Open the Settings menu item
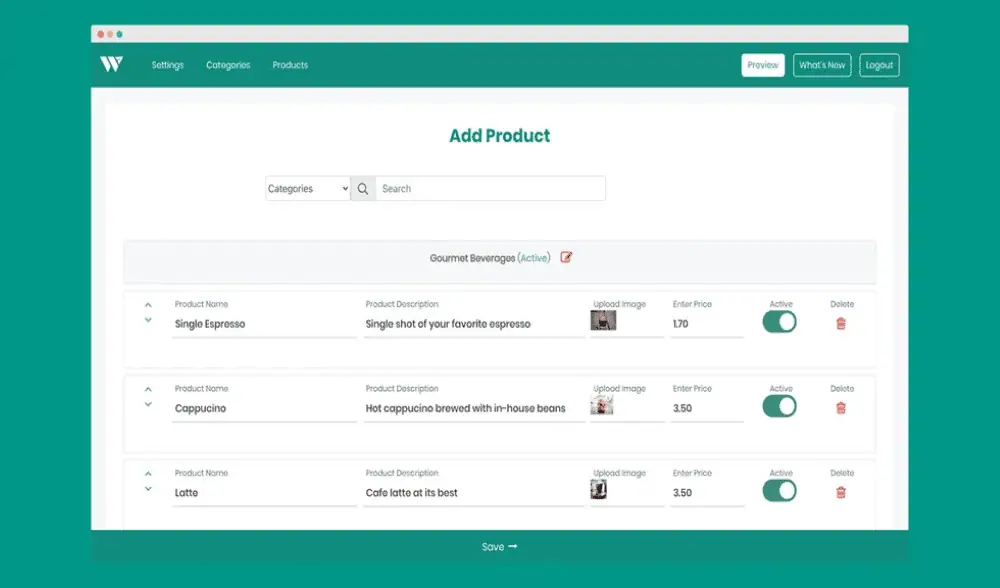 tap(168, 65)
